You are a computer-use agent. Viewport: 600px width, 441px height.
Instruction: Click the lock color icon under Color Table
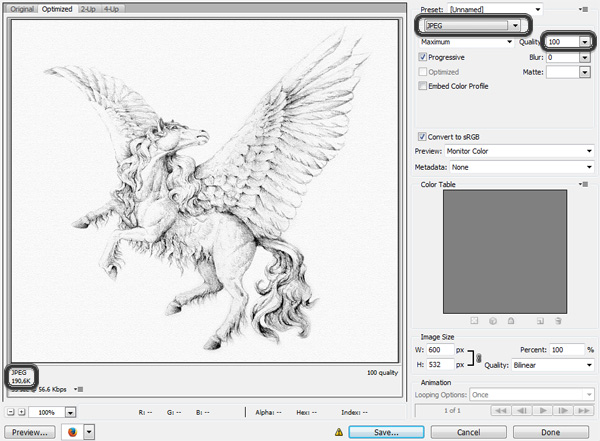tap(509, 321)
